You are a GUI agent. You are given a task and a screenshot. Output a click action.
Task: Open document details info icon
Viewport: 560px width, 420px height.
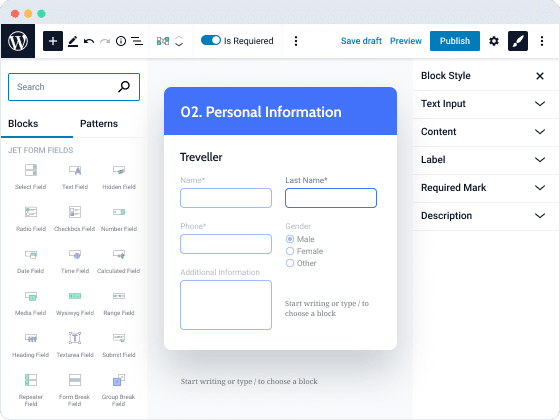tap(121, 41)
